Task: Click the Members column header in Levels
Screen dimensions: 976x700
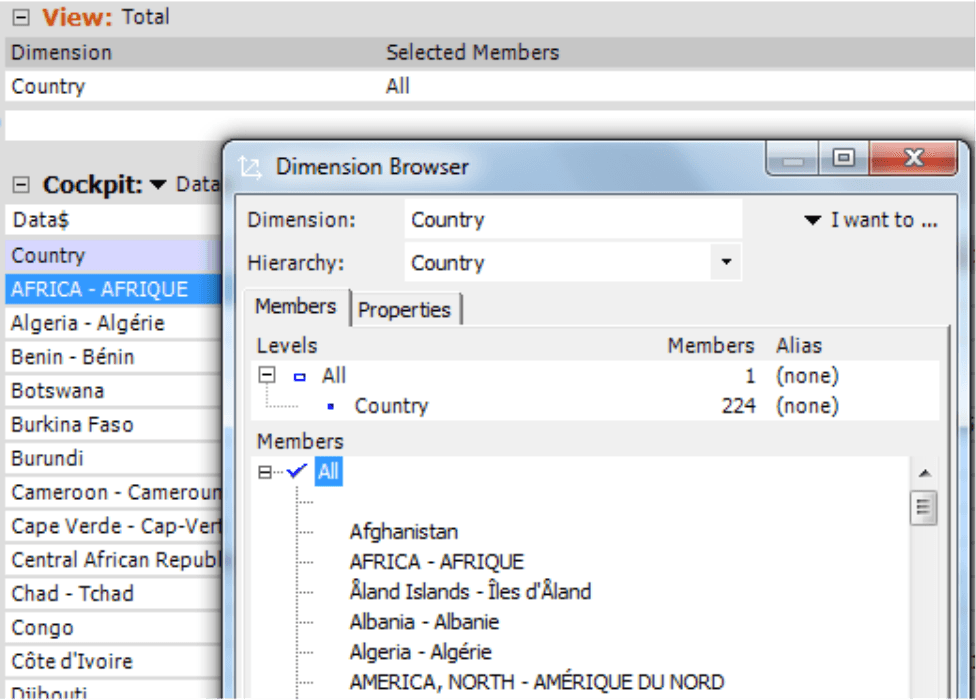Action: coord(710,345)
